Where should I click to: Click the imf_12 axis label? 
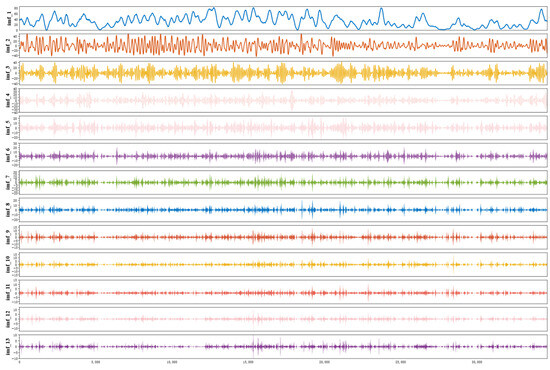(9, 319)
